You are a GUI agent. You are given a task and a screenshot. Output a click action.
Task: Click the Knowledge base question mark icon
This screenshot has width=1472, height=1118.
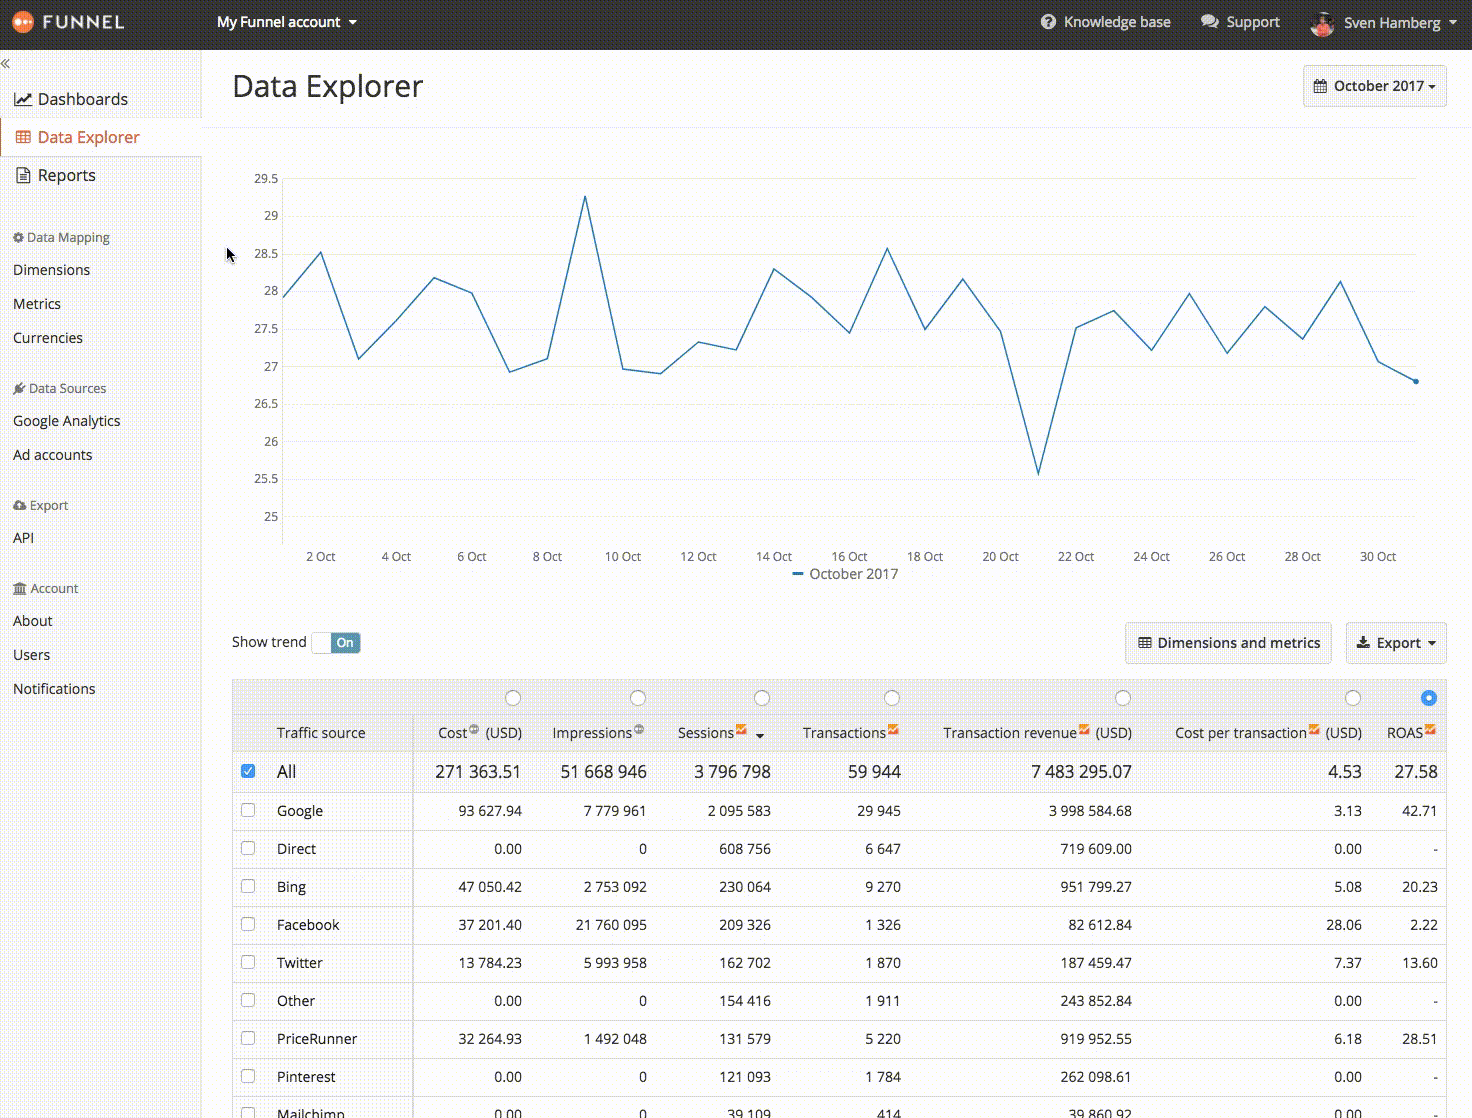point(1048,22)
